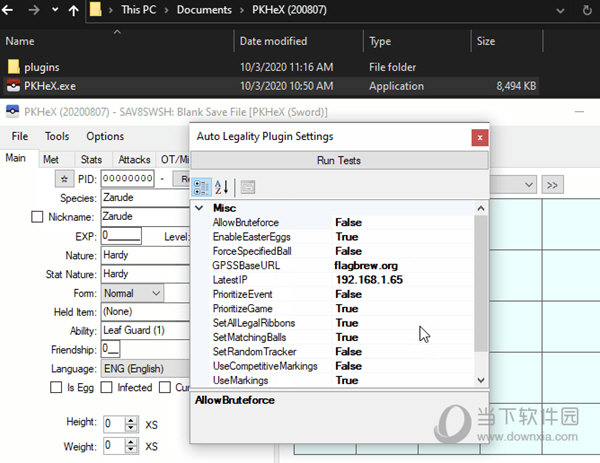Click the Property Pages icon
The height and width of the screenshot is (463, 600).
pyautogui.click(x=248, y=186)
